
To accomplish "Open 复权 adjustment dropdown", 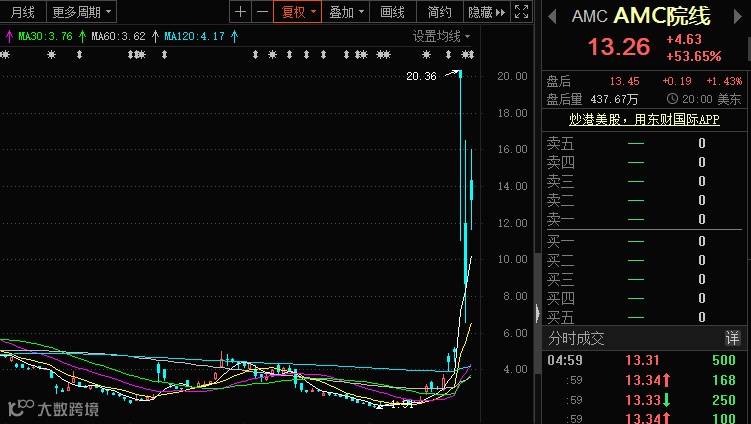I will tap(297, 12).
